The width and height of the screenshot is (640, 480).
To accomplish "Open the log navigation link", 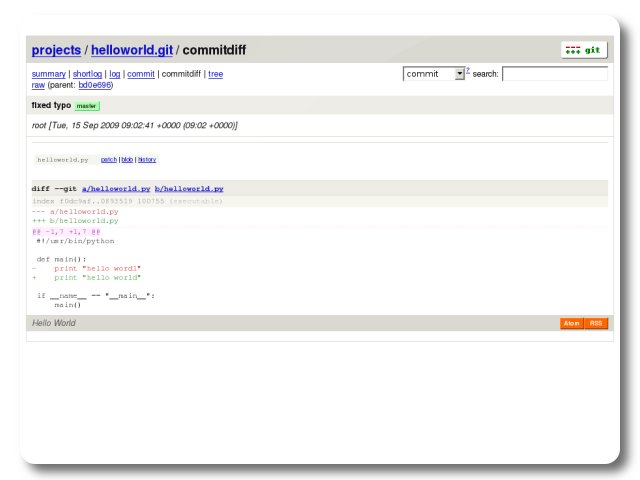I will coord(114,74).
